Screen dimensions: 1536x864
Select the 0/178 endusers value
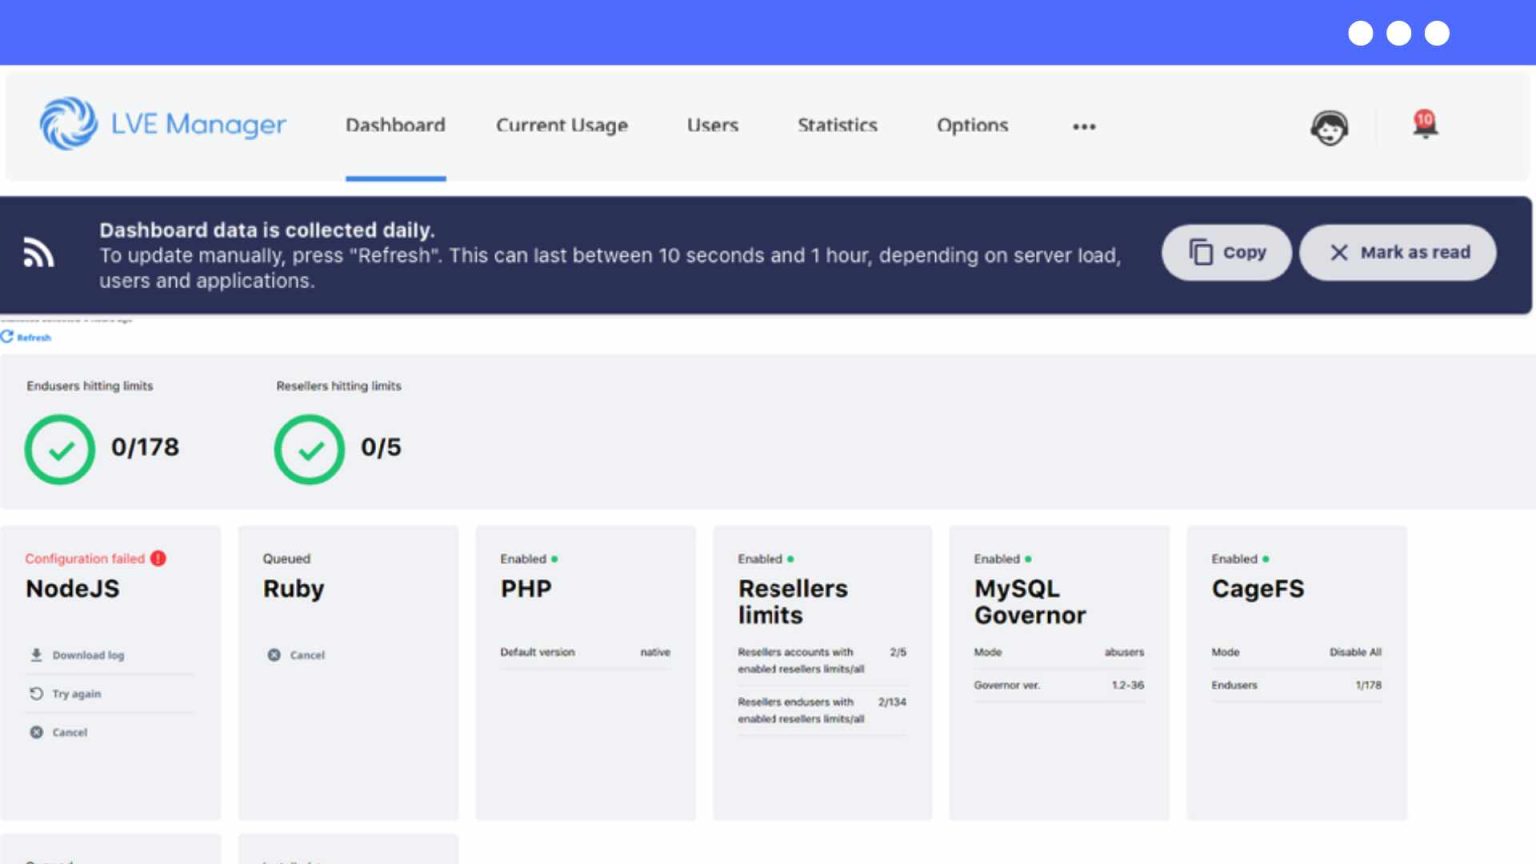tap(145, 447)
